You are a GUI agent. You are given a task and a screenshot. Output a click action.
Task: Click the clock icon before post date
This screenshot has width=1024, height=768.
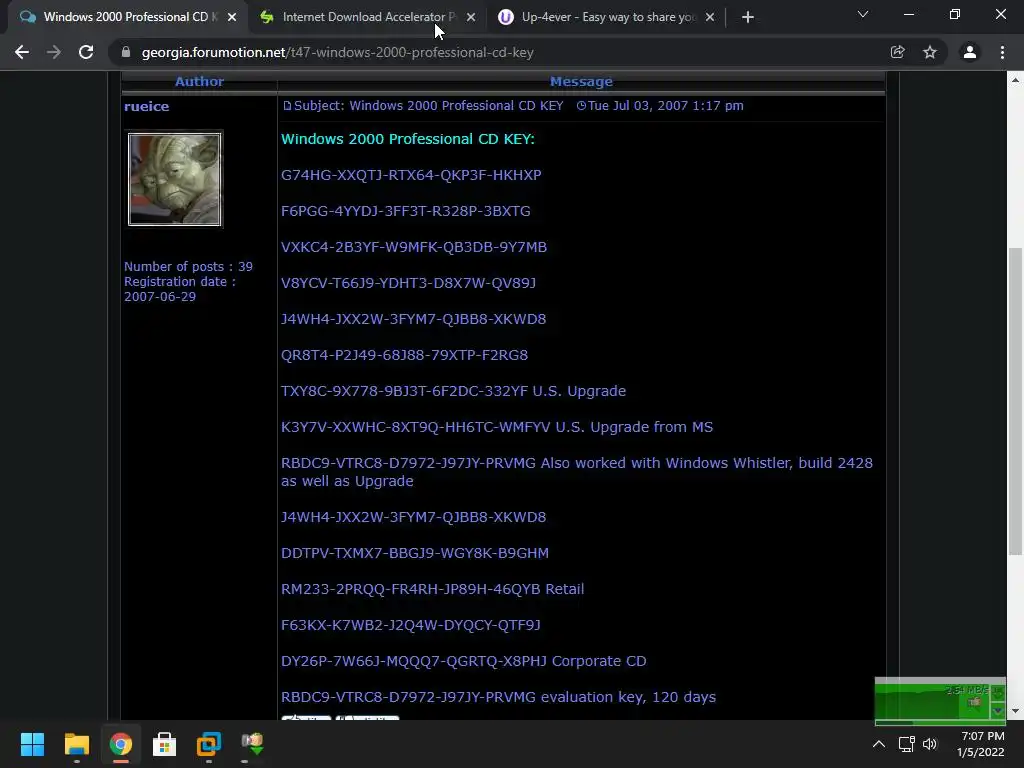[581, 106]
